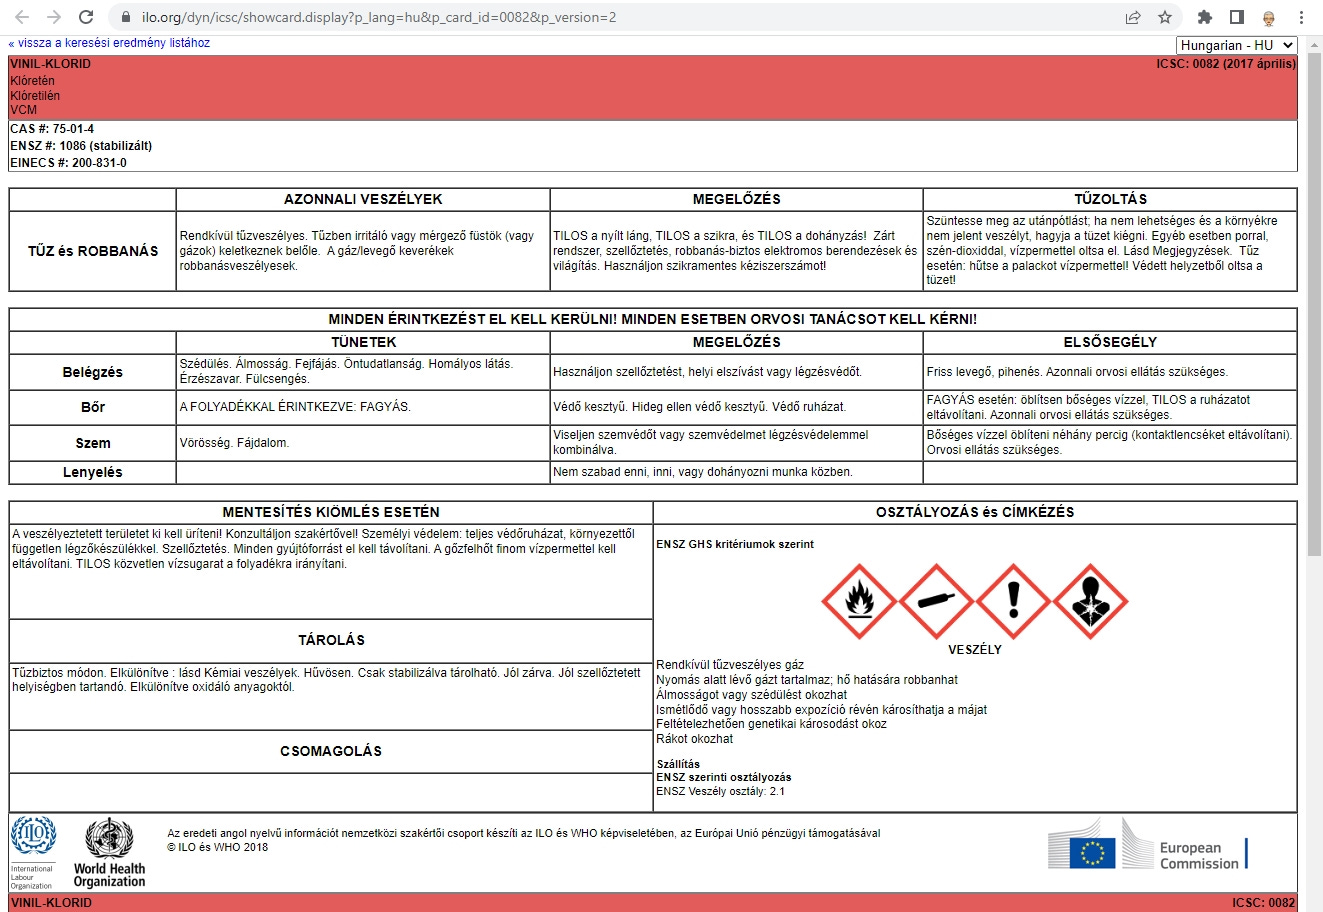Click 'Rákot okozhat' hazard statement
The height and width of the screenshot is (912, 1323).
695,739
